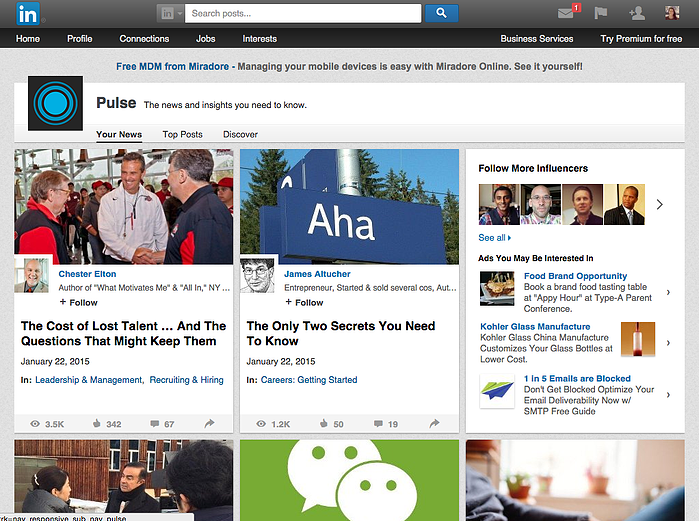Open the Connections menu item
This screenshot has width=699, height=521.
[144, 39]
